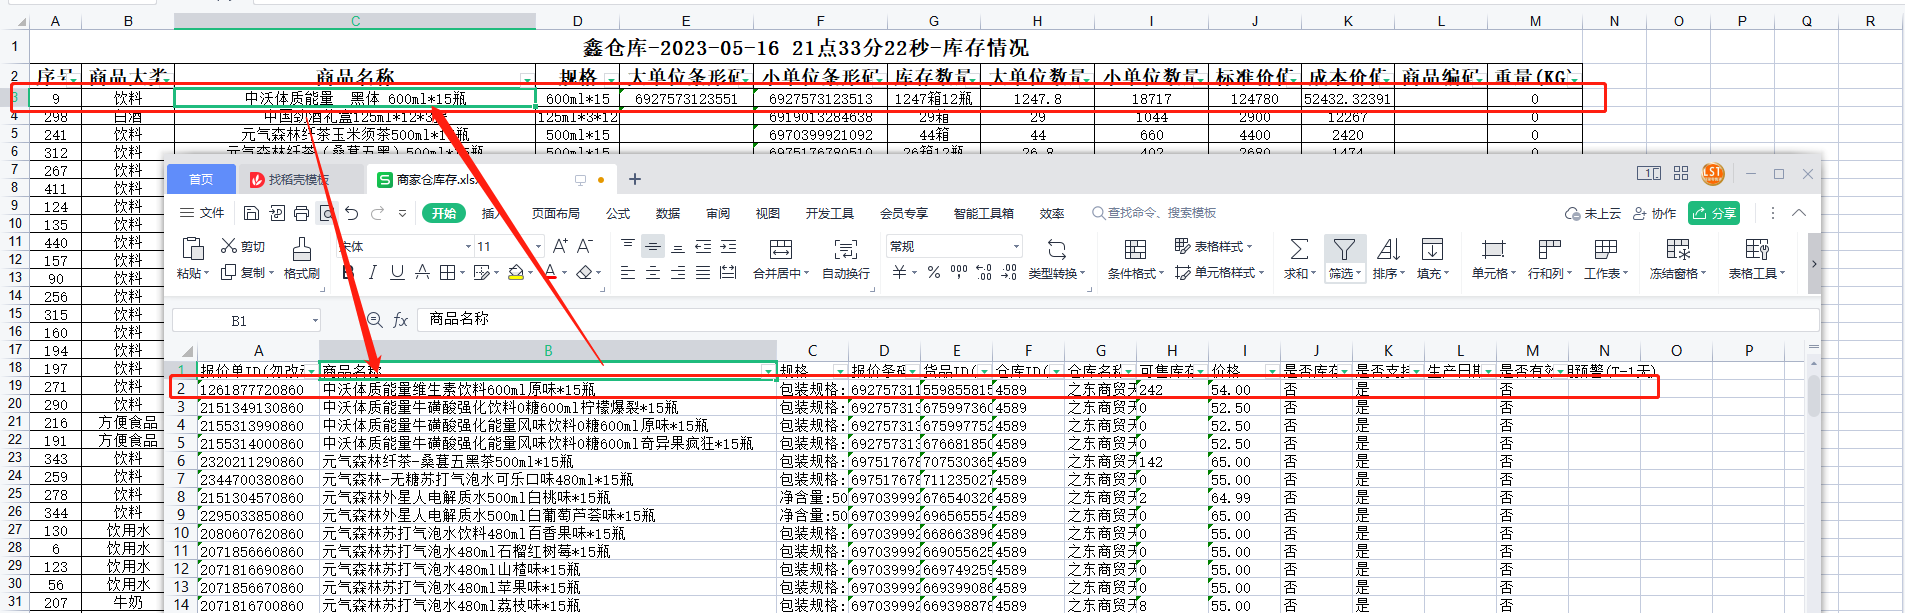Click the AutoSum (求和) sigma icon
The width and height of the screenshot is (1905, 613).
click(1299, 249)
